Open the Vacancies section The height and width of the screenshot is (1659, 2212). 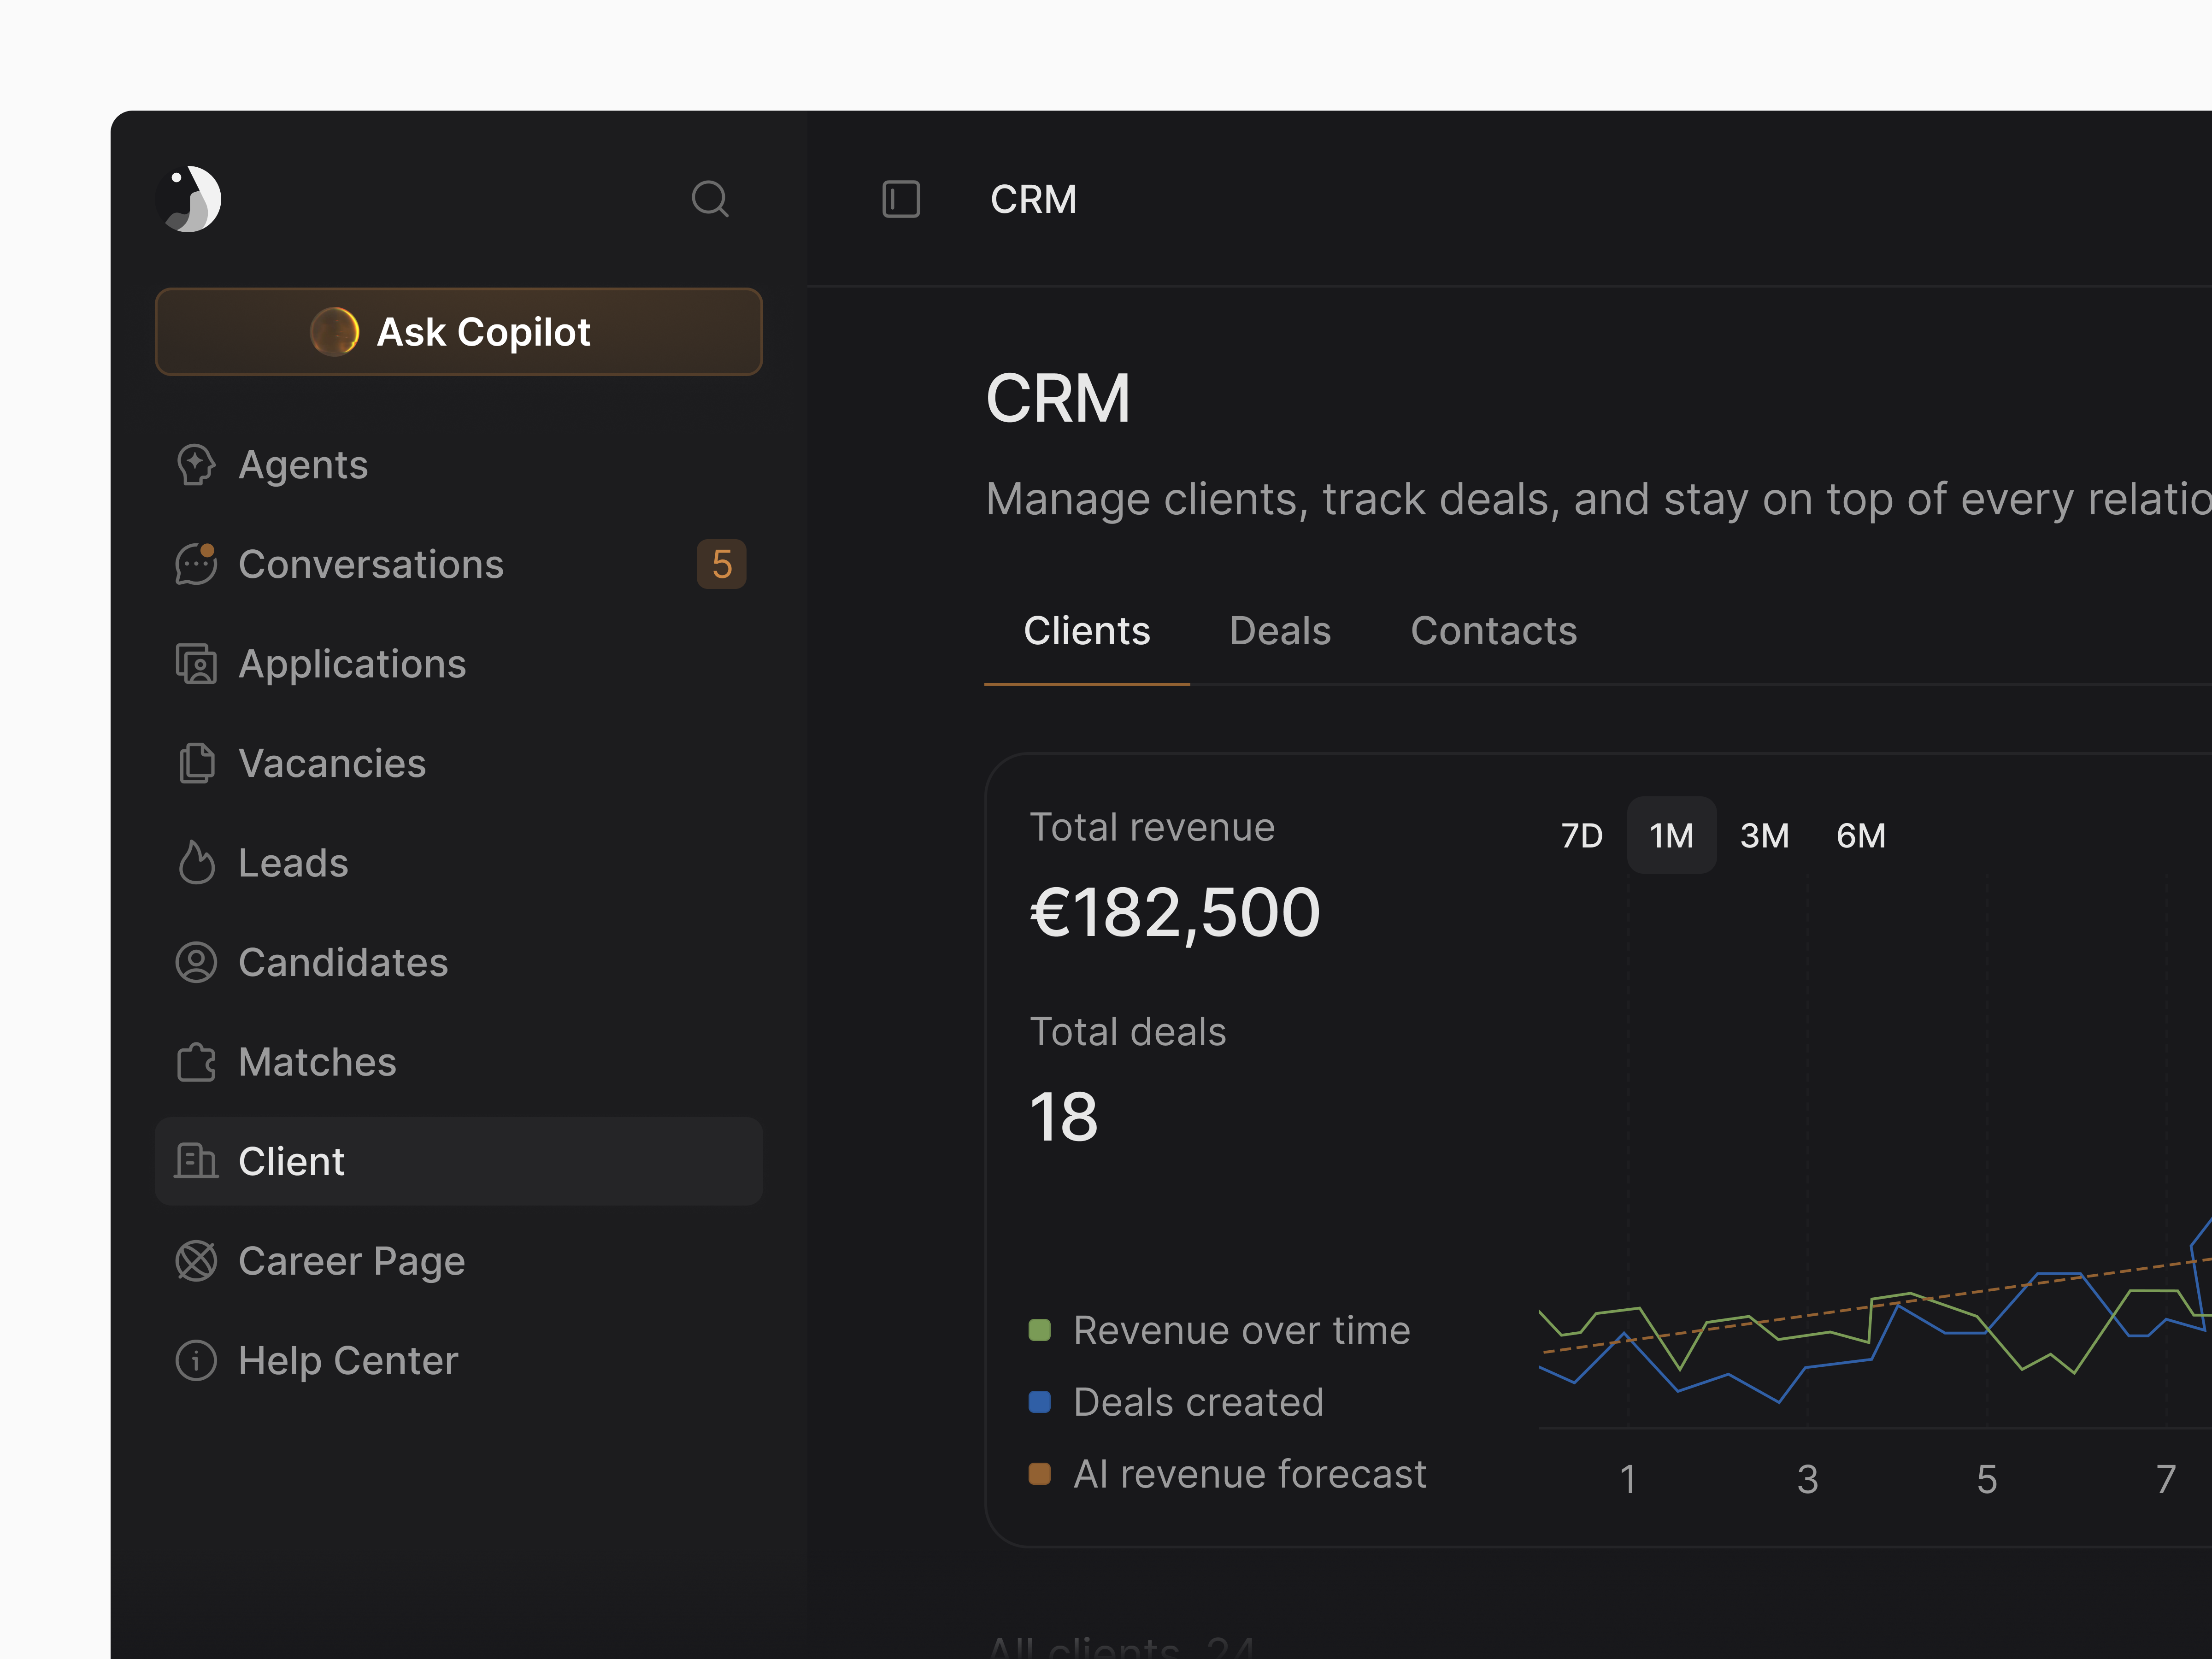[x=459, y=763]
